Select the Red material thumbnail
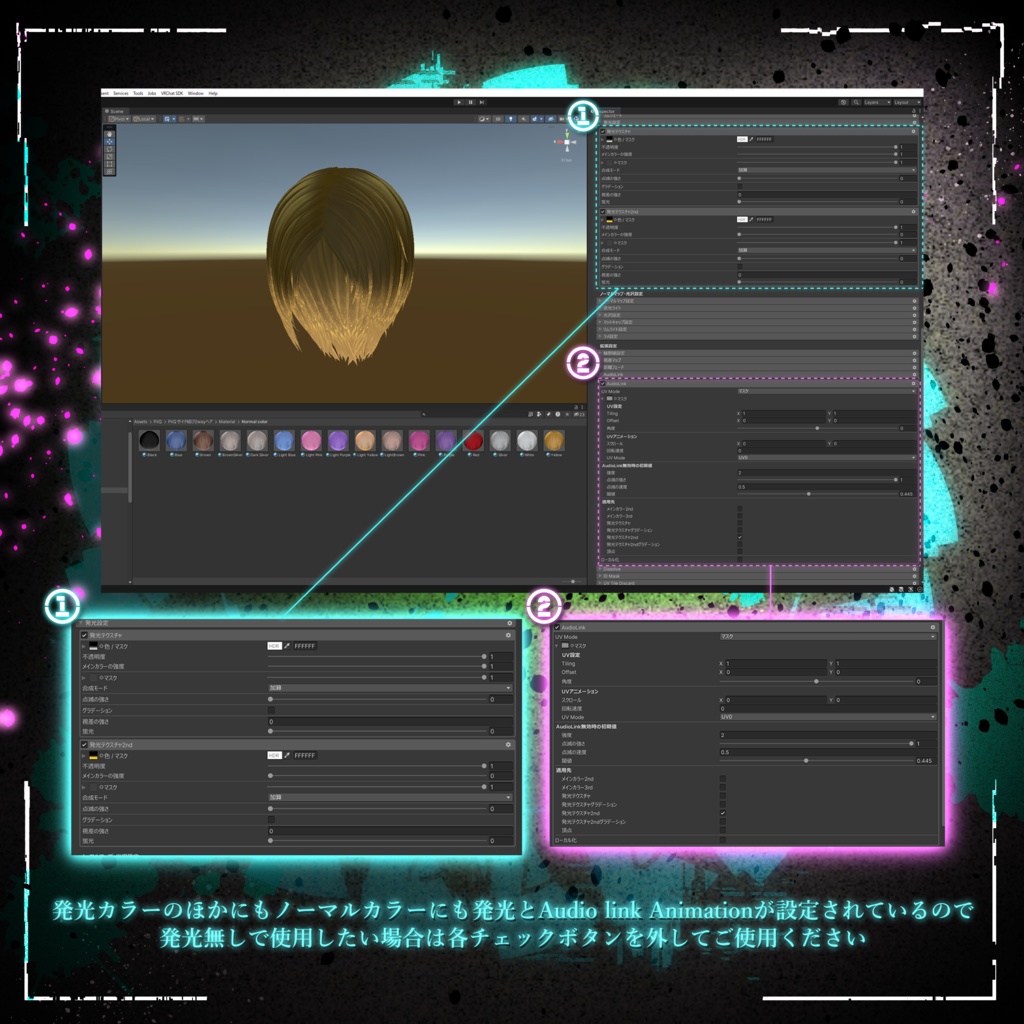This screenshot has height=1024, width=1024. tap(473, 441)
